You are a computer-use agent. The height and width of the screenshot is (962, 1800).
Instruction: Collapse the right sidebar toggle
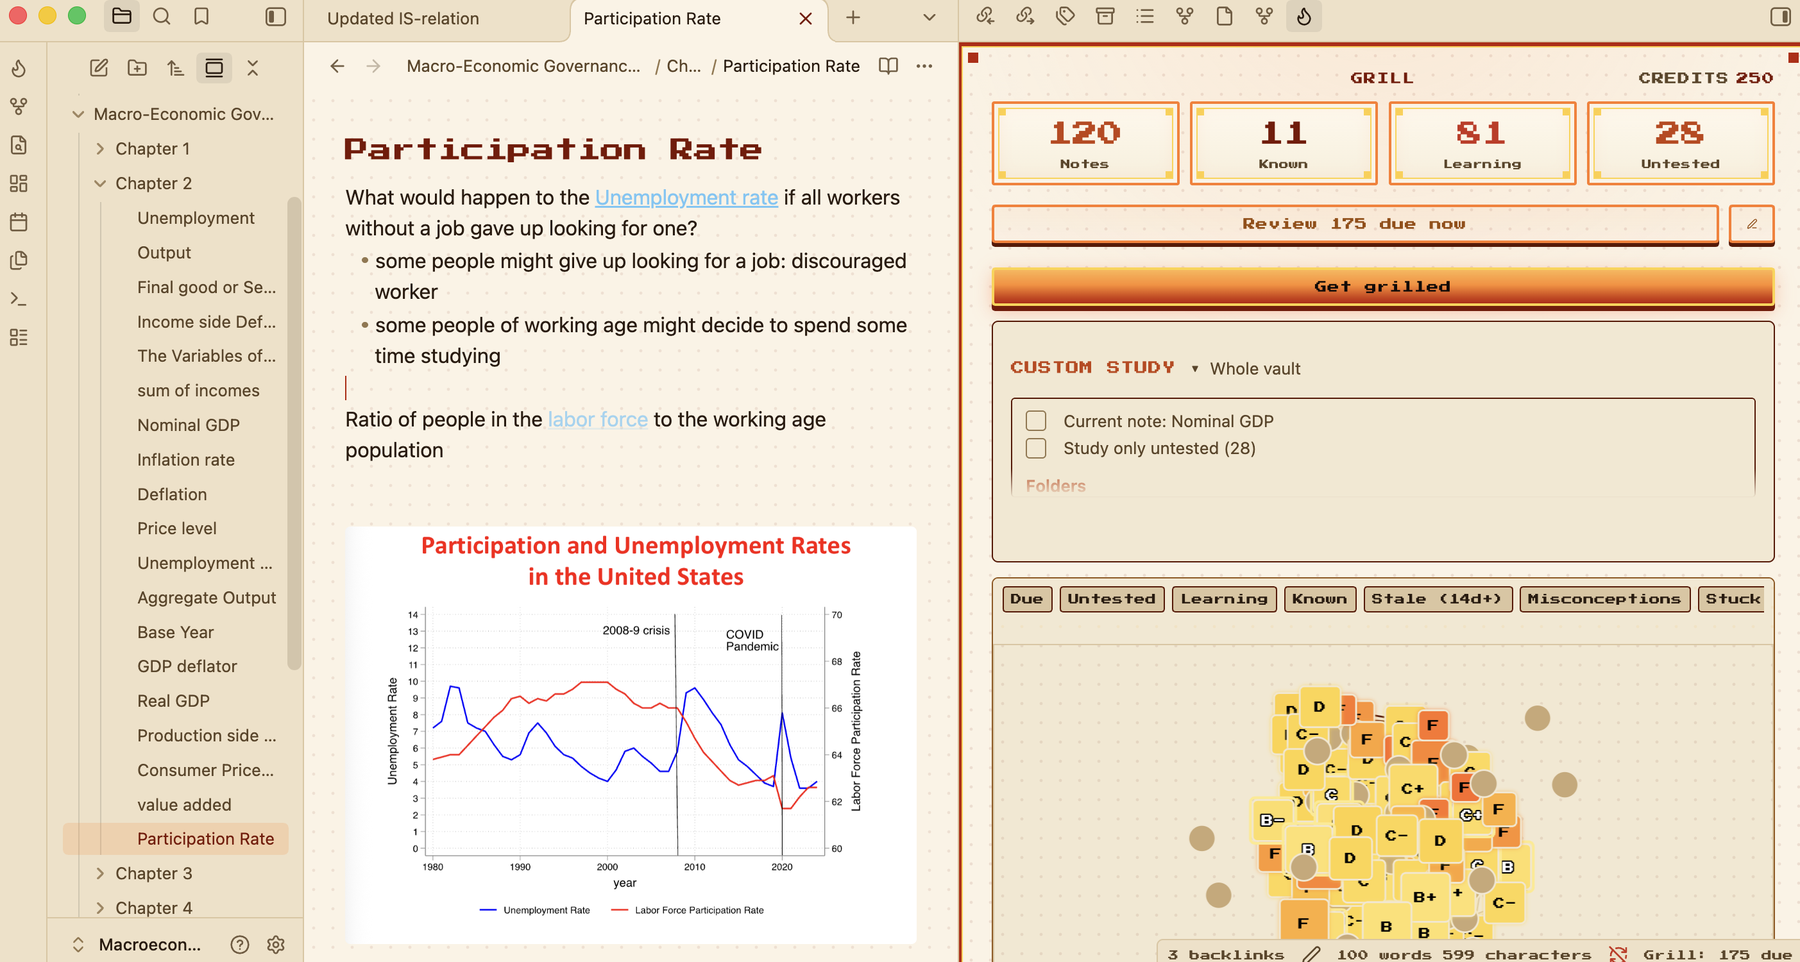click(1780, 17)
